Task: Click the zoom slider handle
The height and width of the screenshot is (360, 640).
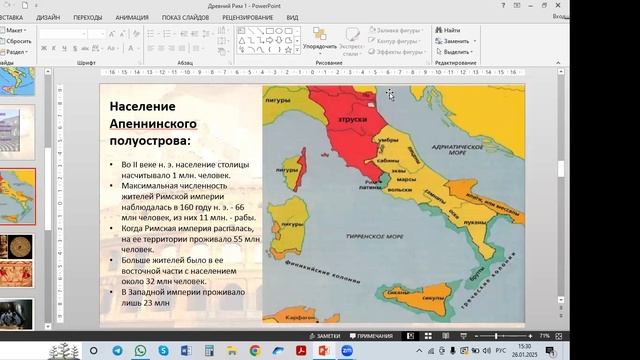Action: pyautogui.click(x=496, y=336)
